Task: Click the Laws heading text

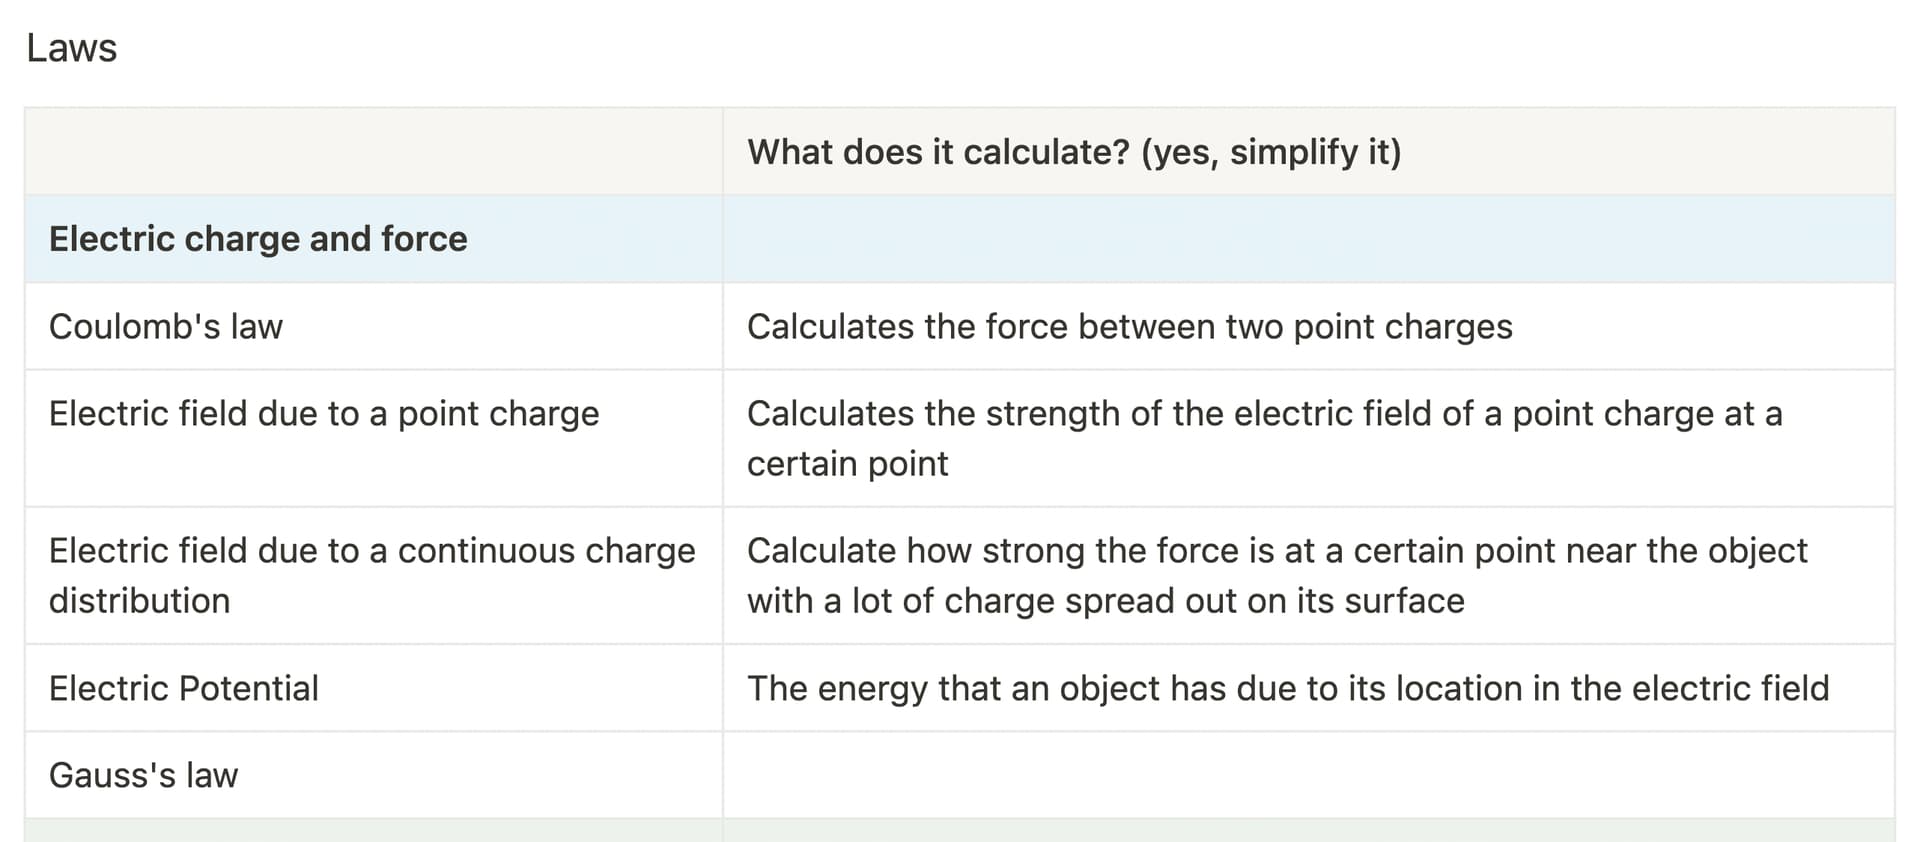Action: 71,48
